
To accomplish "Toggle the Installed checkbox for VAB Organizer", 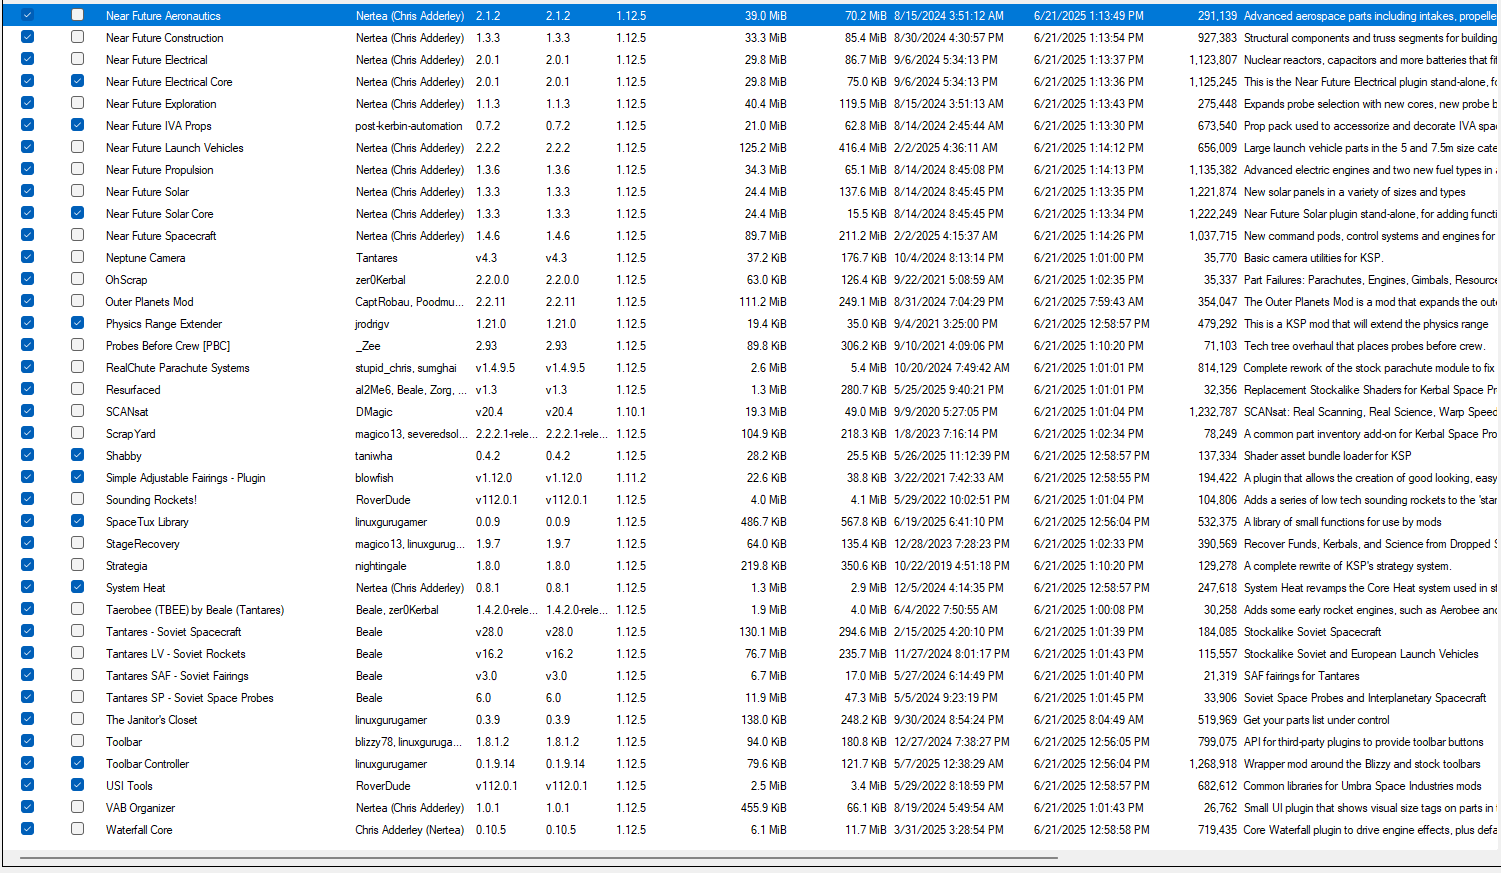I will pos(27,807).
